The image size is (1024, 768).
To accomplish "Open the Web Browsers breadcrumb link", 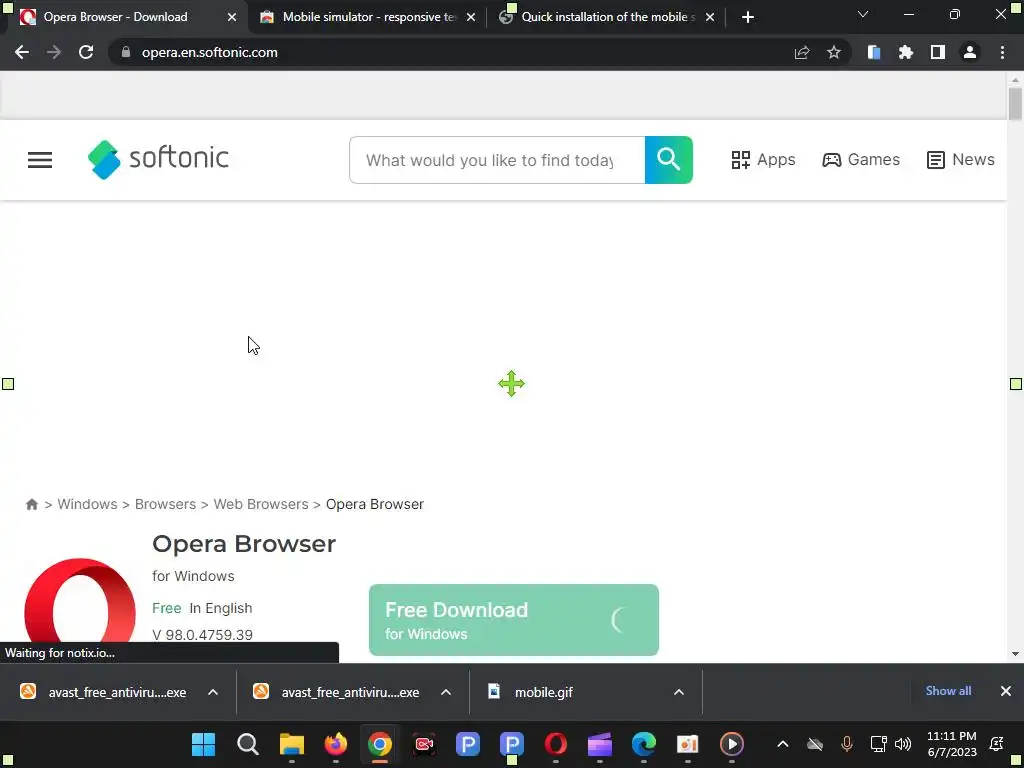I will click(x=261, y=504).
